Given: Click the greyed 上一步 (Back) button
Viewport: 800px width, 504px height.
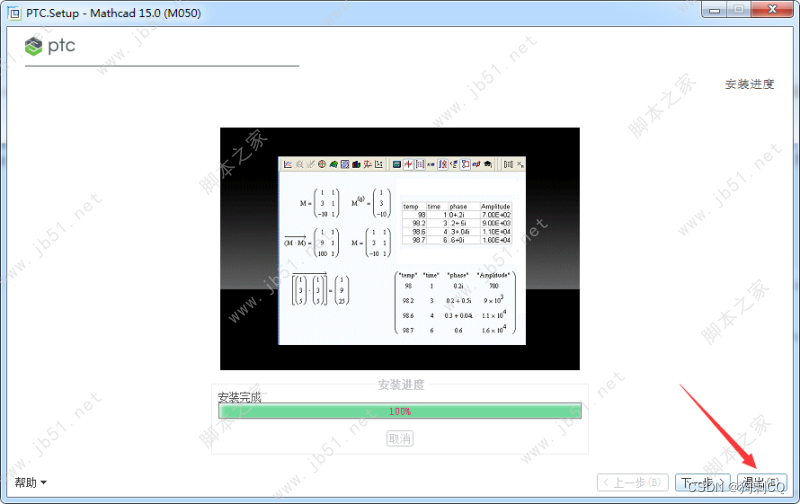Looking at the screenshot, I should (x=633, y=482).
